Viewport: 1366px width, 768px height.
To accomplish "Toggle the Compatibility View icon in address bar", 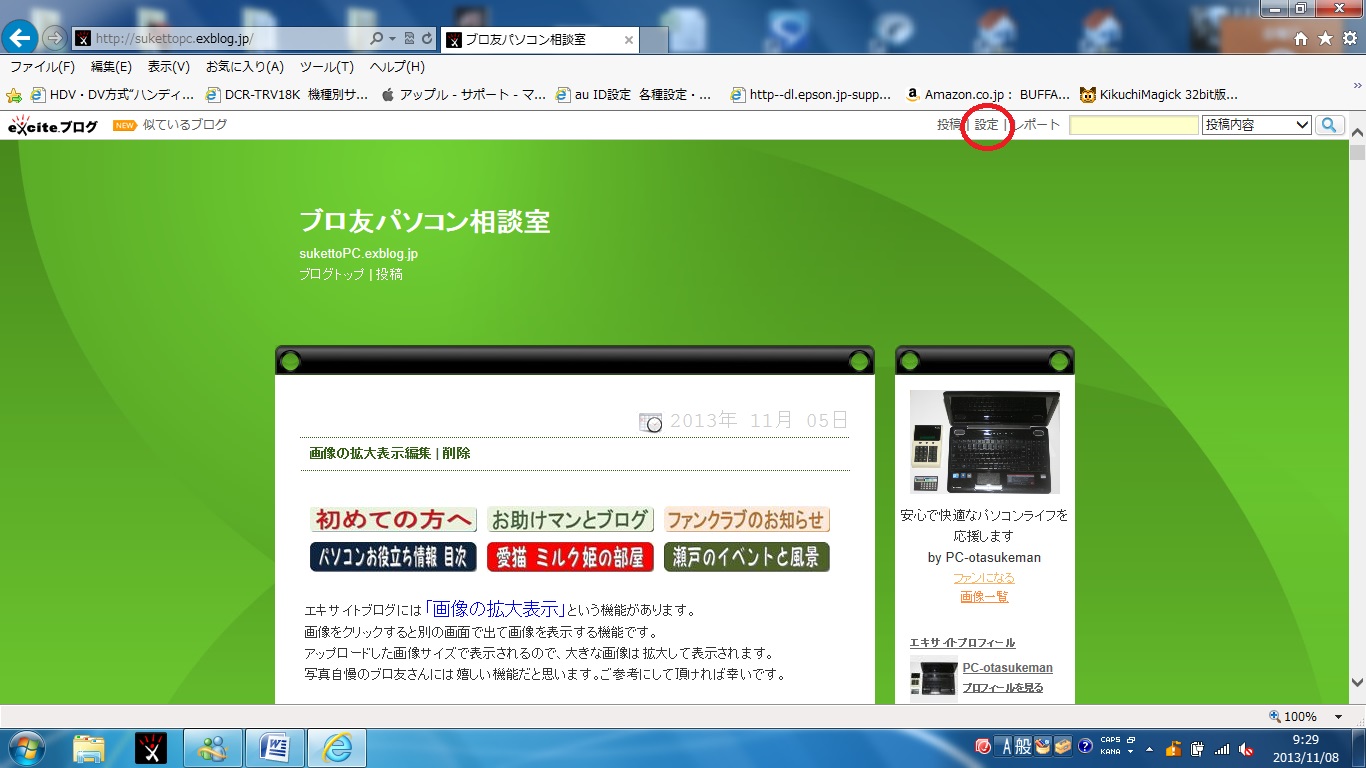I will [x=409, y=39].
